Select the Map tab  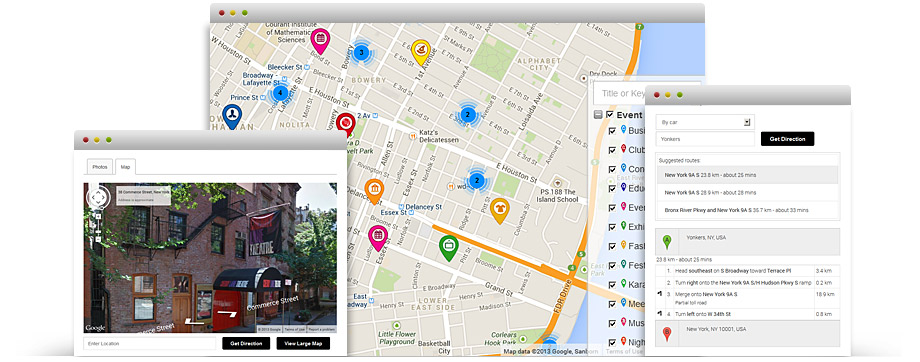click(x=125, y=167)
